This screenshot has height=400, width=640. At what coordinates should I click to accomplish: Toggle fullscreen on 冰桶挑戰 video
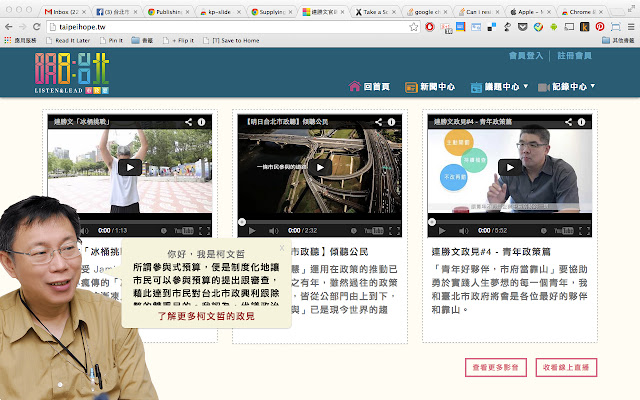(x=204, y=231)
